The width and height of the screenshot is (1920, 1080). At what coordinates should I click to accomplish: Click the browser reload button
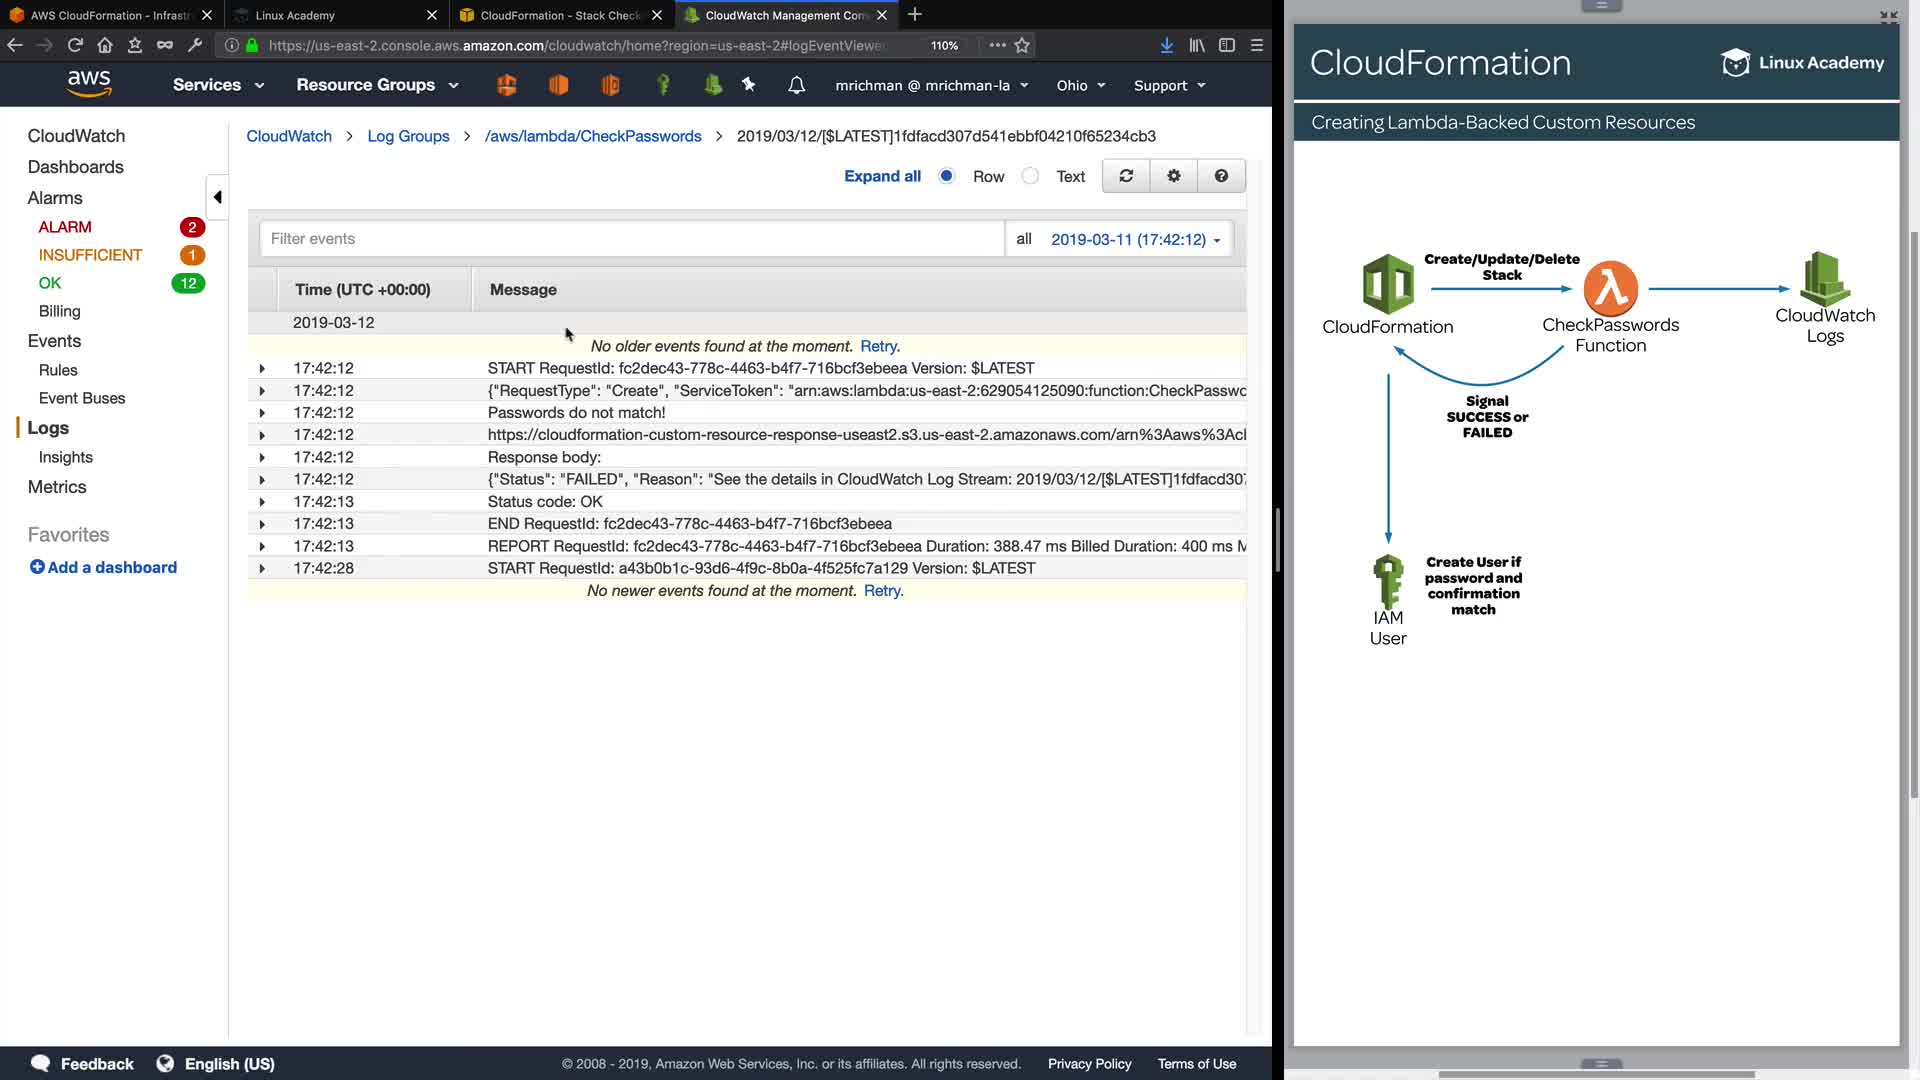(x=75, y=45)
